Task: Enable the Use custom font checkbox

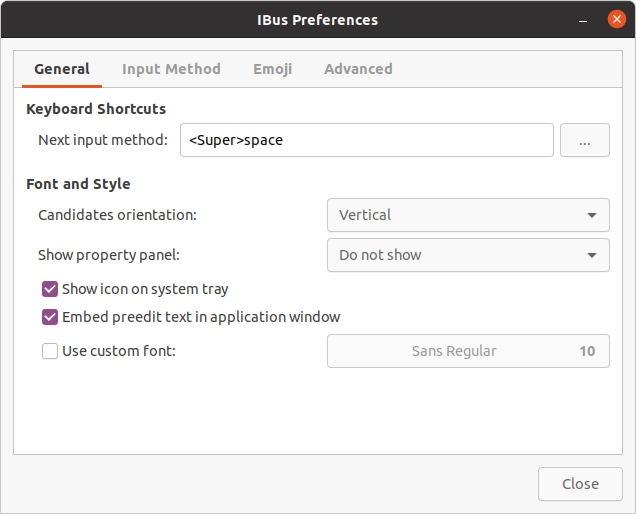Action: 50,351
